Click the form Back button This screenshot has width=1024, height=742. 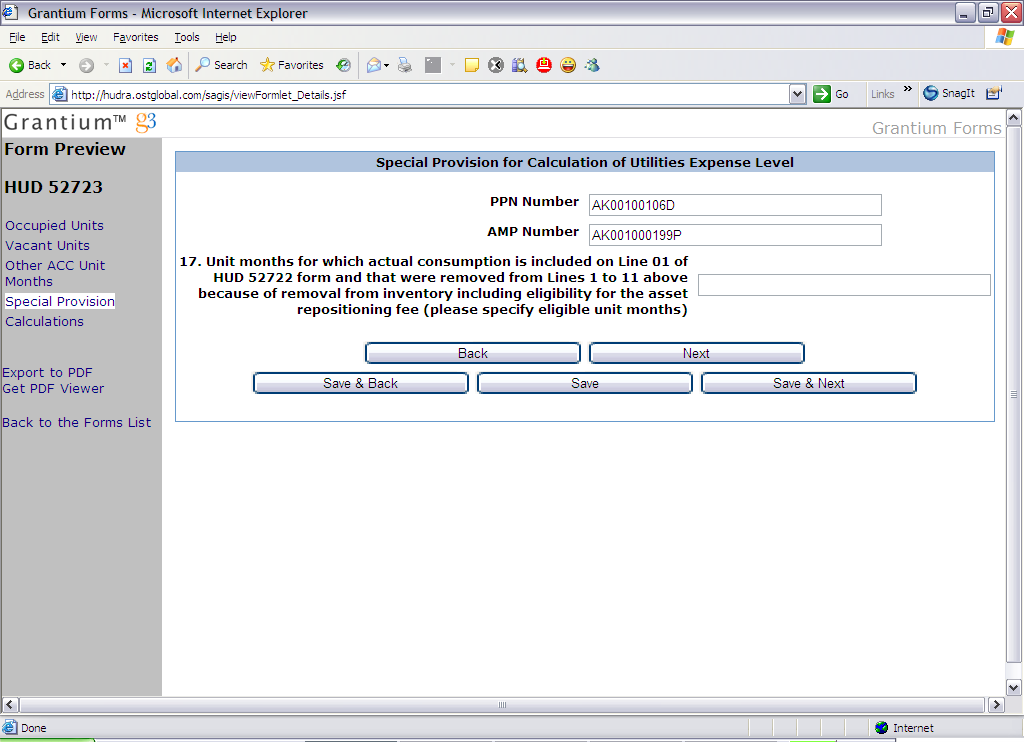473,353
